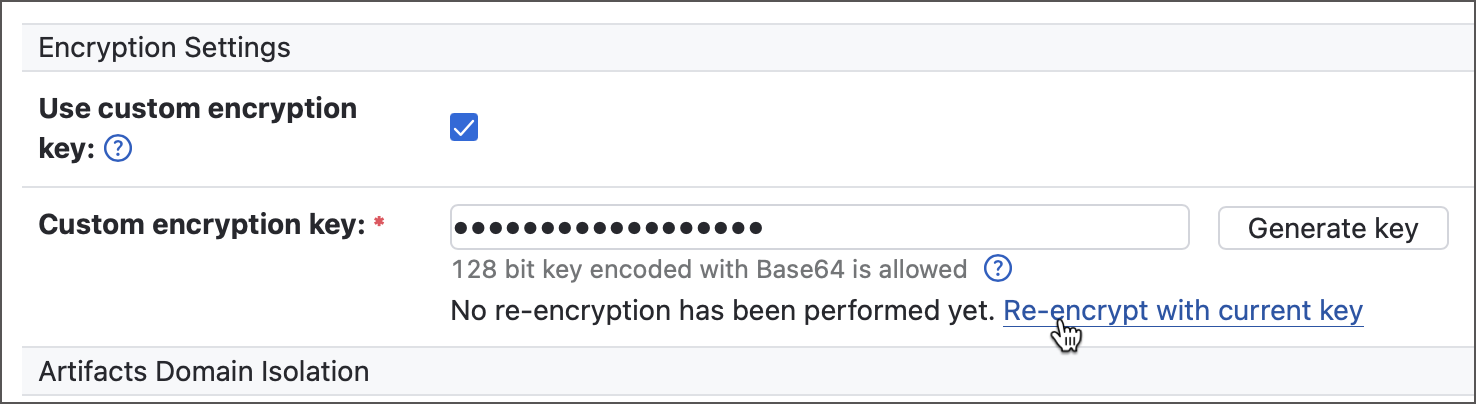Generate a new custom encryption key
The height and width of the screenshot is (404, 1476).
click(x=1332, y=228)
